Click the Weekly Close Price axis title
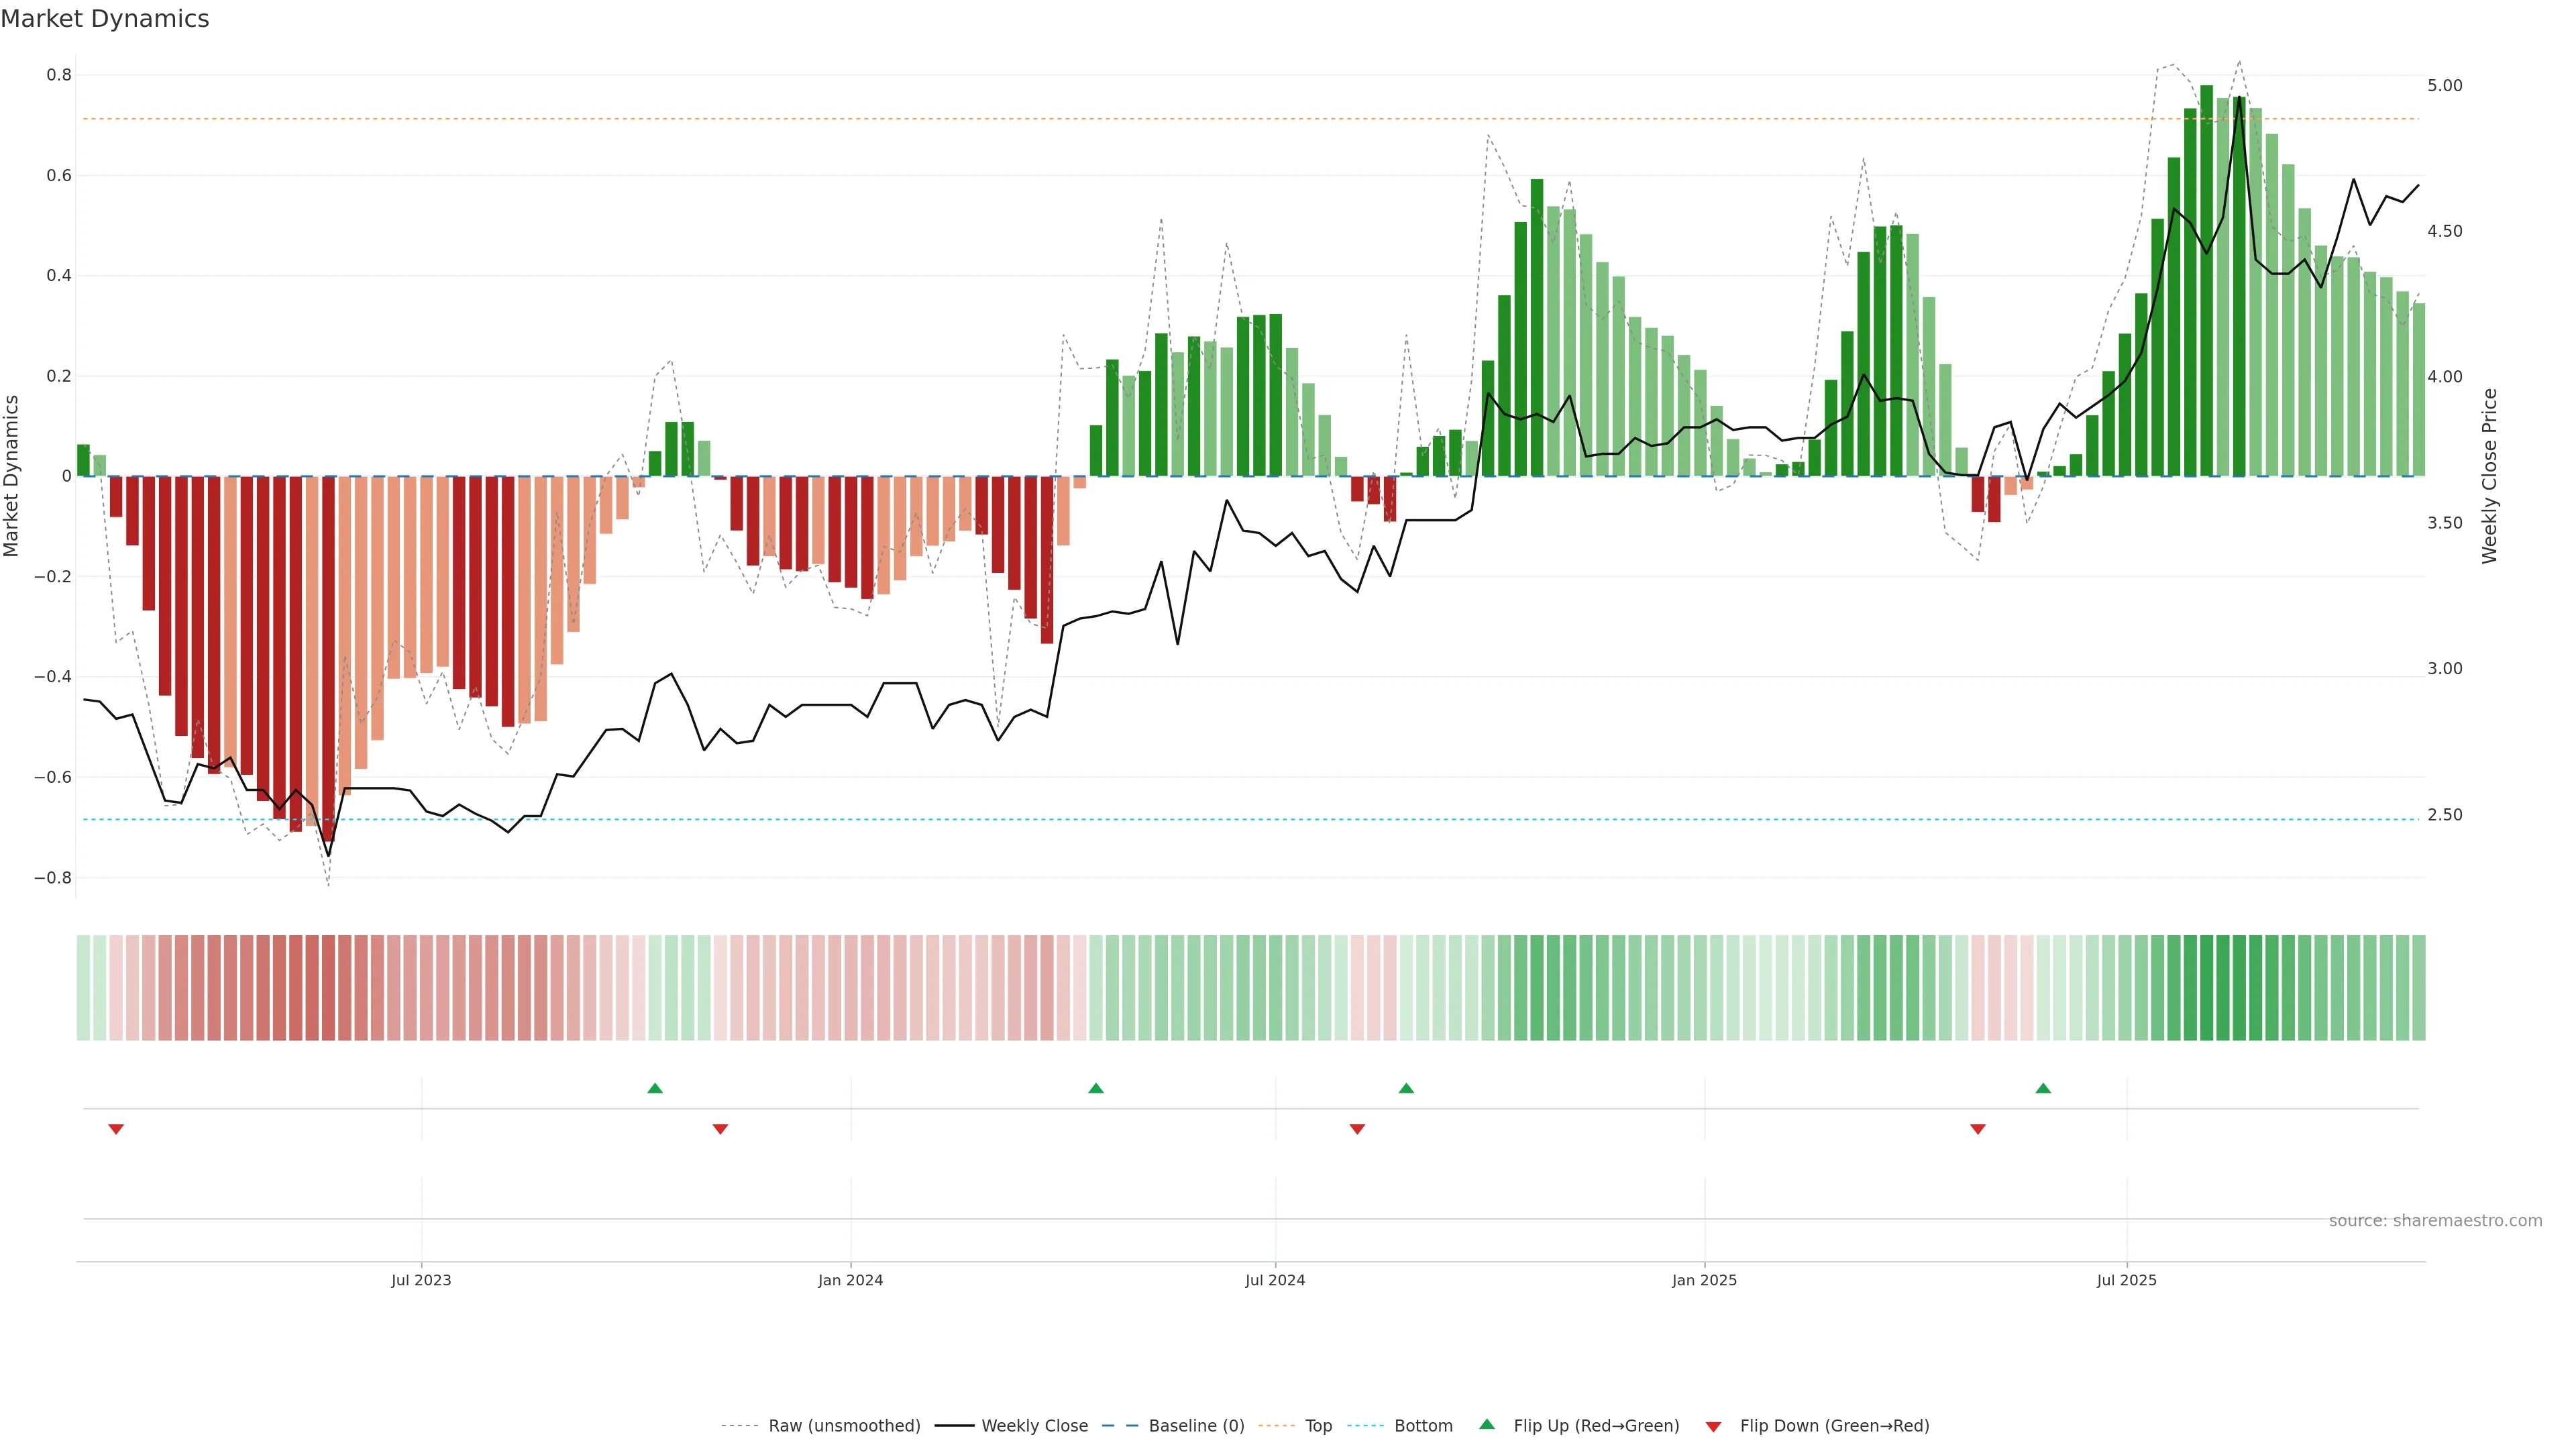 coord(2489,476)
